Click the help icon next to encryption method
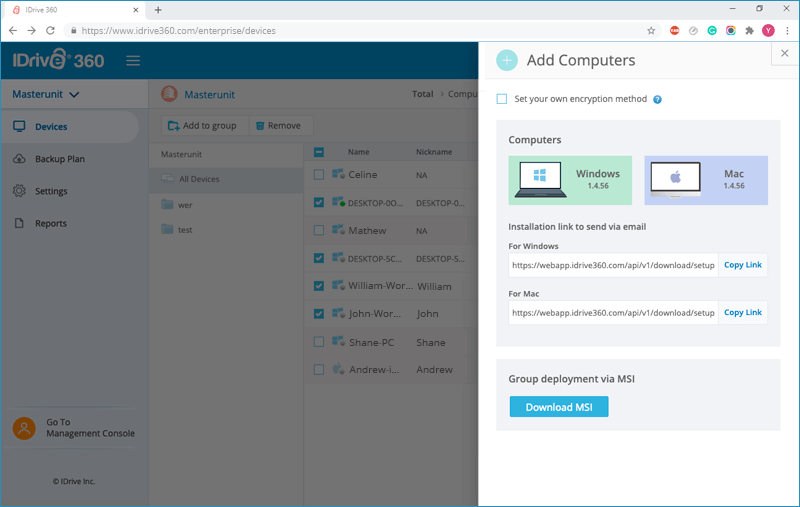The height and width of the screenshot is (507, 800). [x=657, y=99]
